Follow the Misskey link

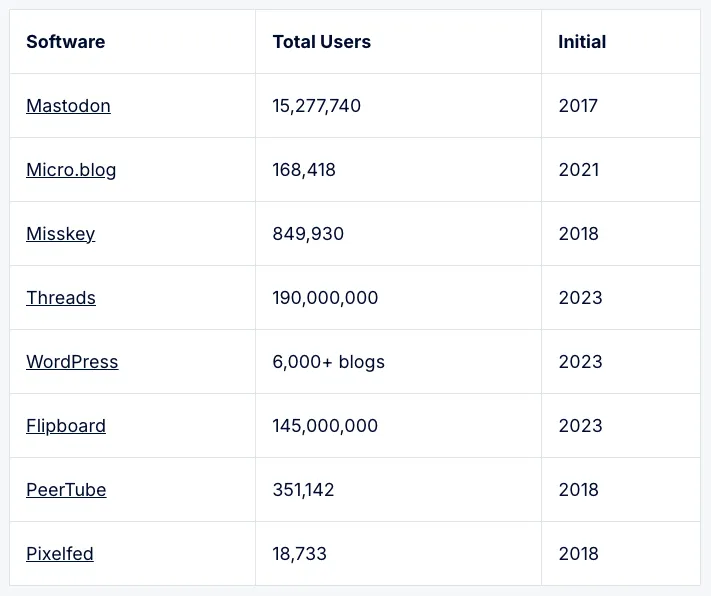tap(60, 234)
